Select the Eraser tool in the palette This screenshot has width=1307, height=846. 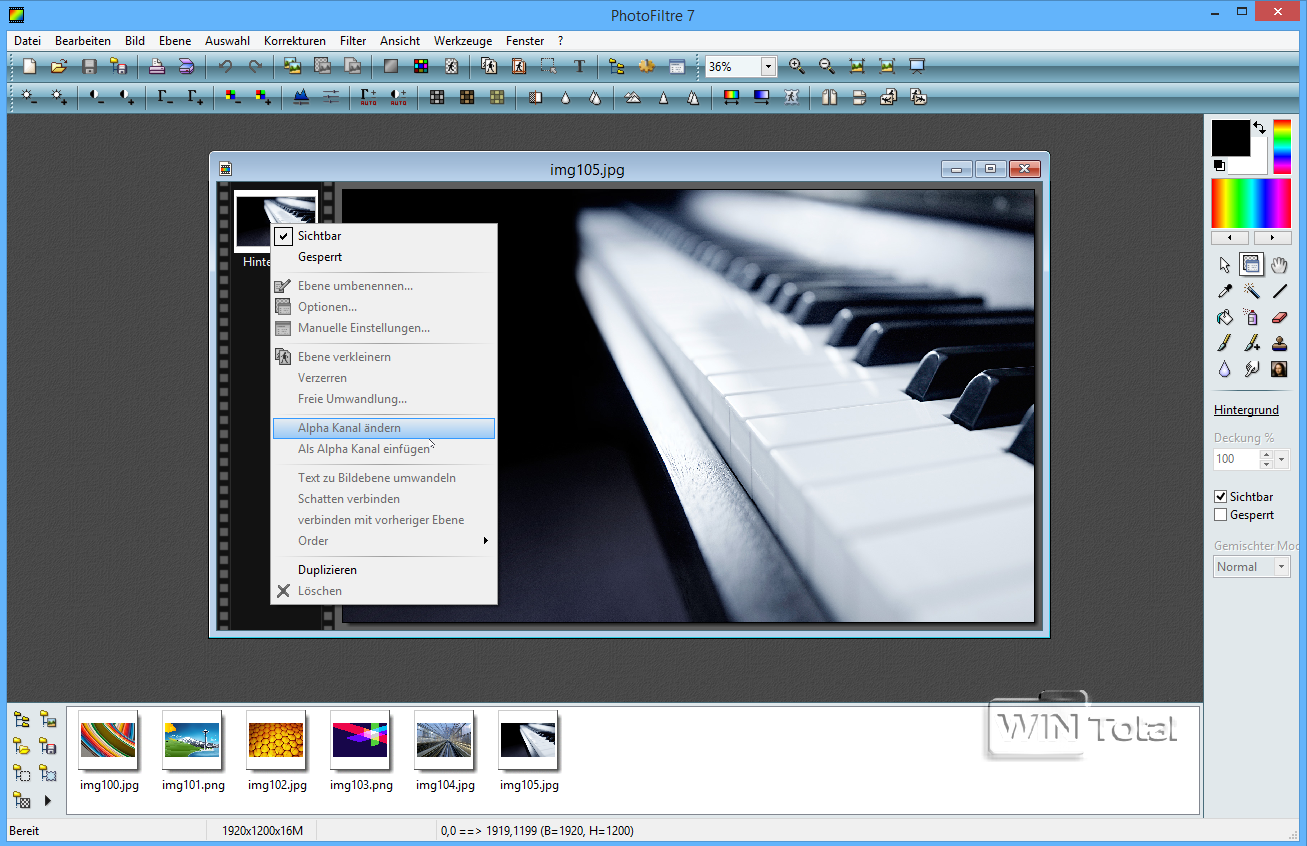click(x=1279, y=317)
